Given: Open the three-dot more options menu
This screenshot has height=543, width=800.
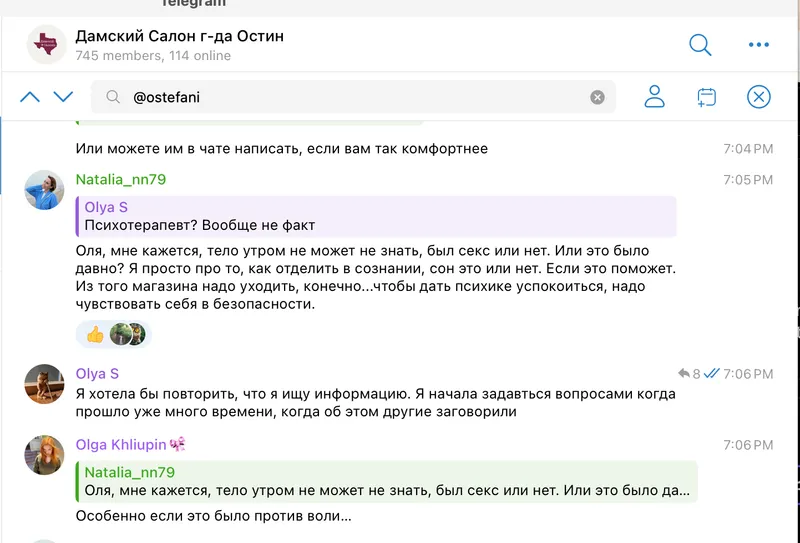Looking at the screenshot, I should click(759, 45).
